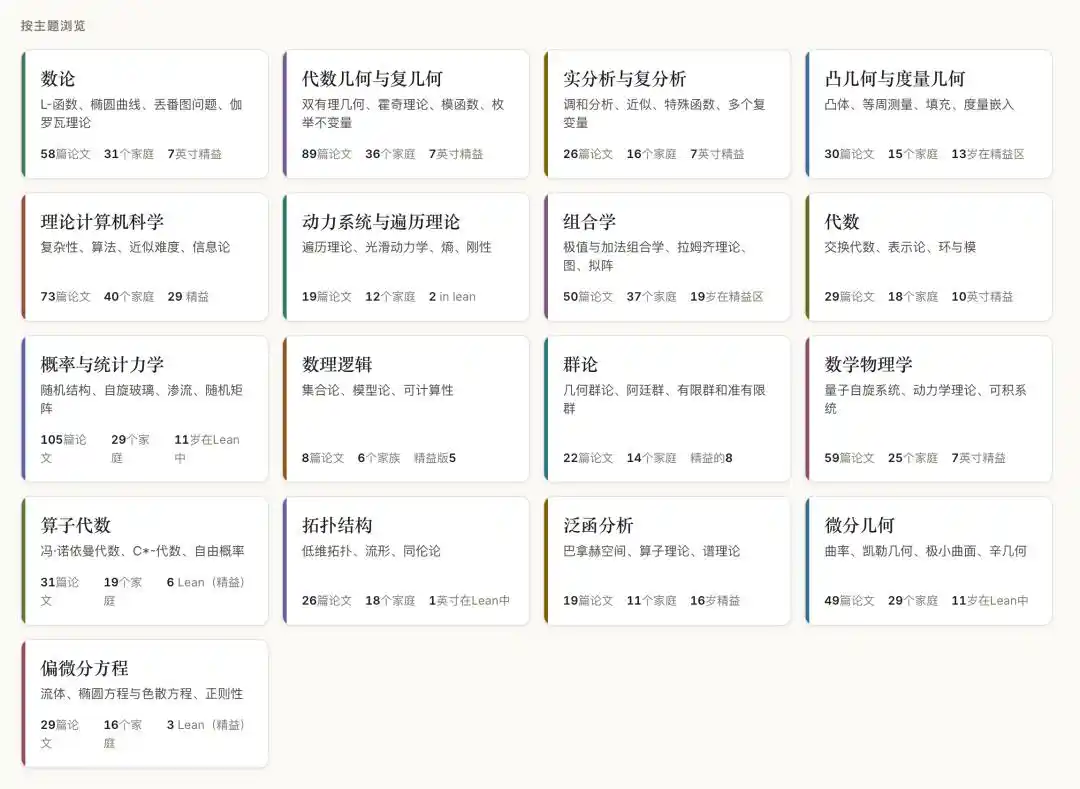This screenshot has height=789, width=1080.
Task: Click 19岁在精益区 in 组合学 card
Action: point(727,296)
